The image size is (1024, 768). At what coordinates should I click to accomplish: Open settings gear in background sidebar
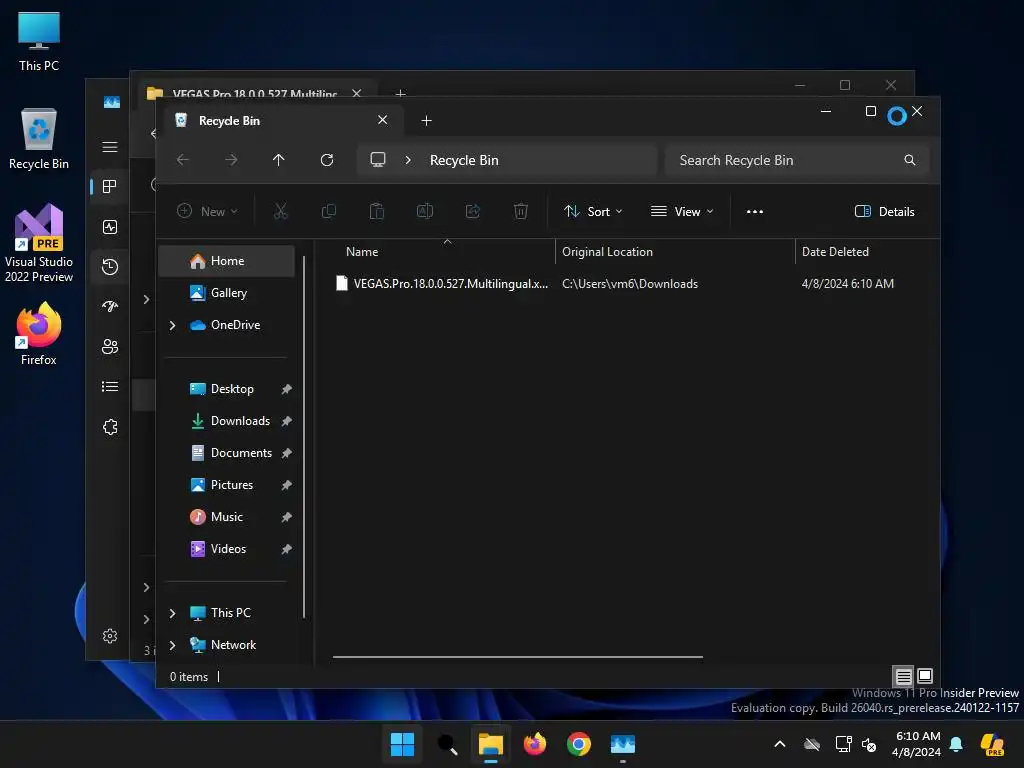[x=110, y=636]
